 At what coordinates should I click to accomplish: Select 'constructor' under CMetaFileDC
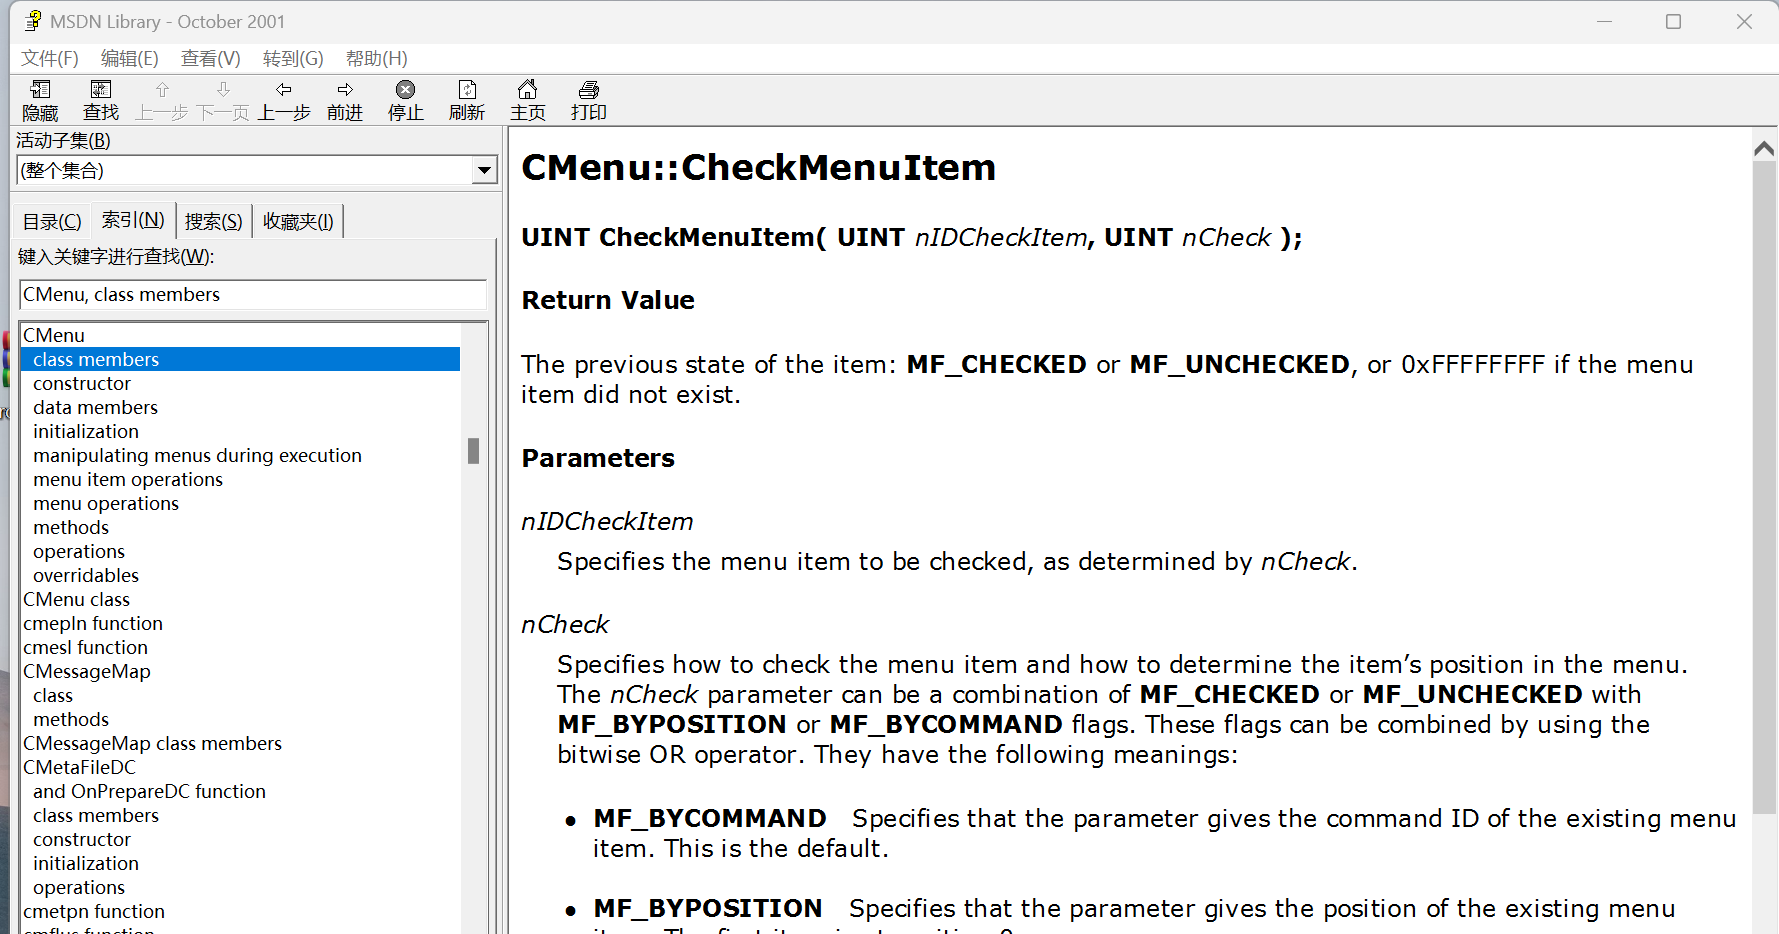tap(82, 839)
